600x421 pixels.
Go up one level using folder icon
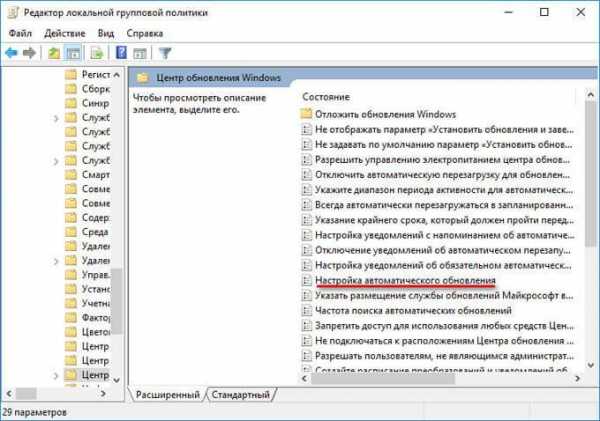(x=54, y=53)
